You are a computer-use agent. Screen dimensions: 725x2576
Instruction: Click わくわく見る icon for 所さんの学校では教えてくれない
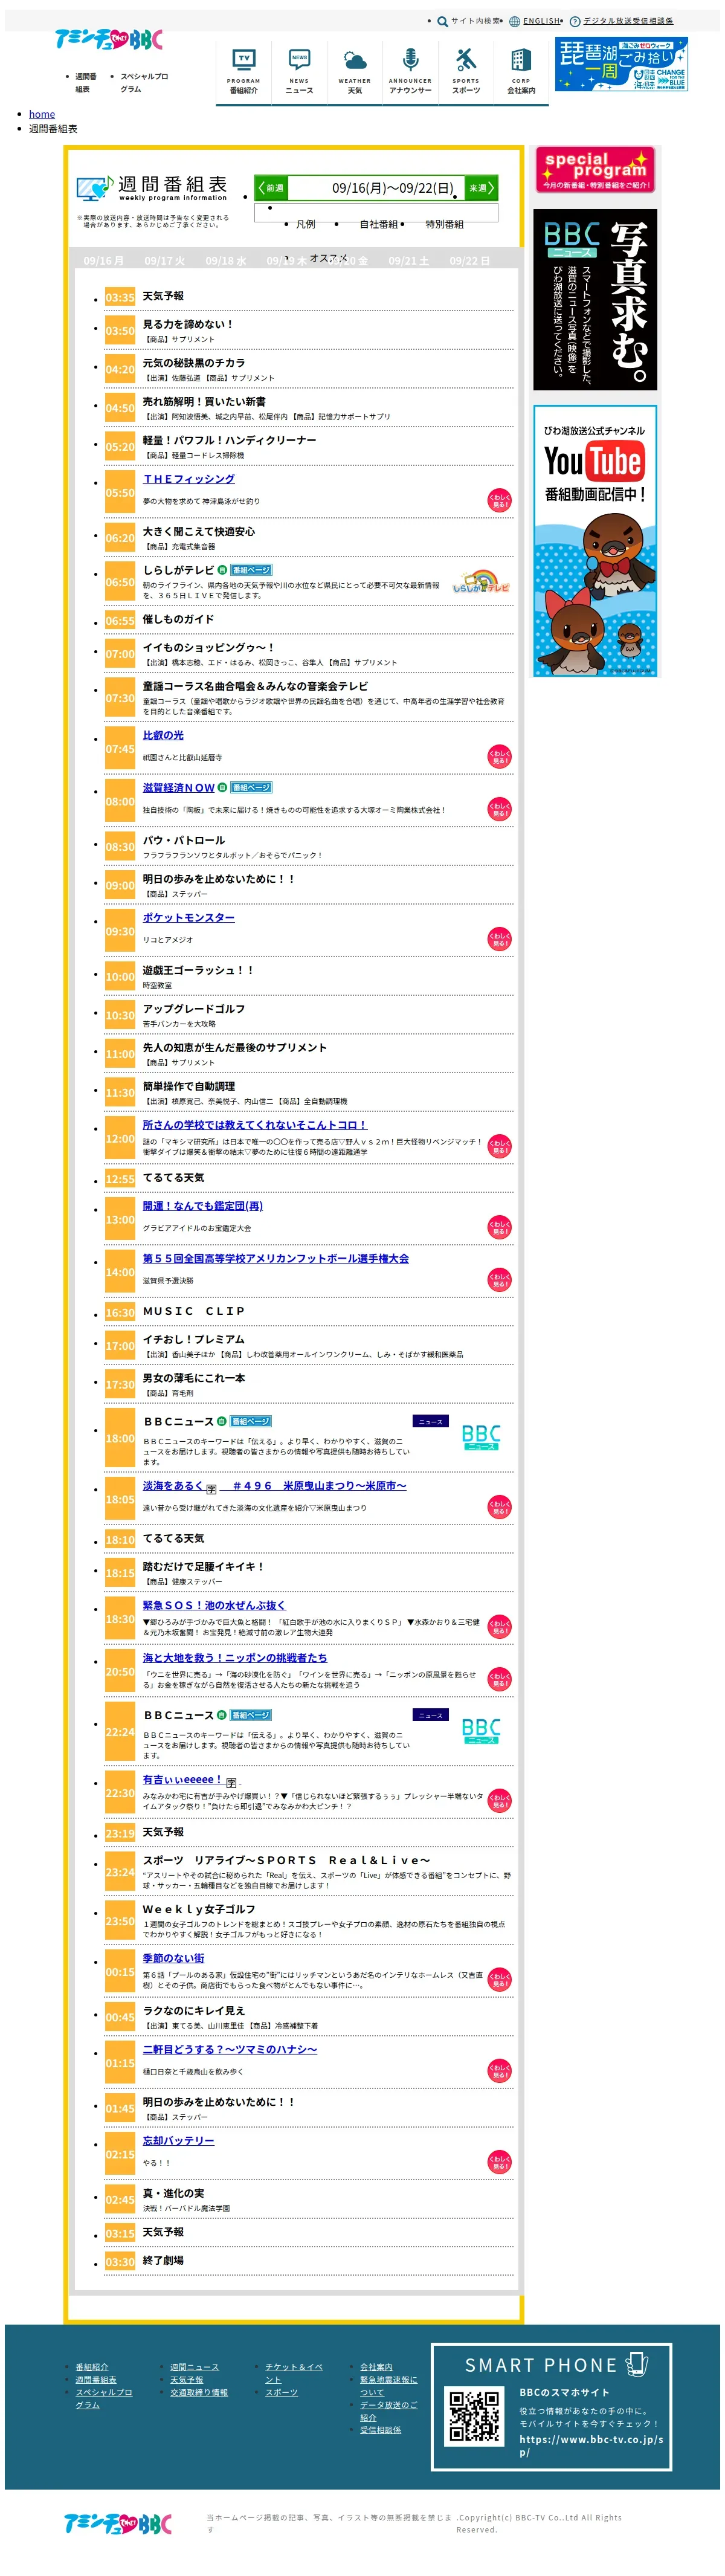[x=499, y=1146]
